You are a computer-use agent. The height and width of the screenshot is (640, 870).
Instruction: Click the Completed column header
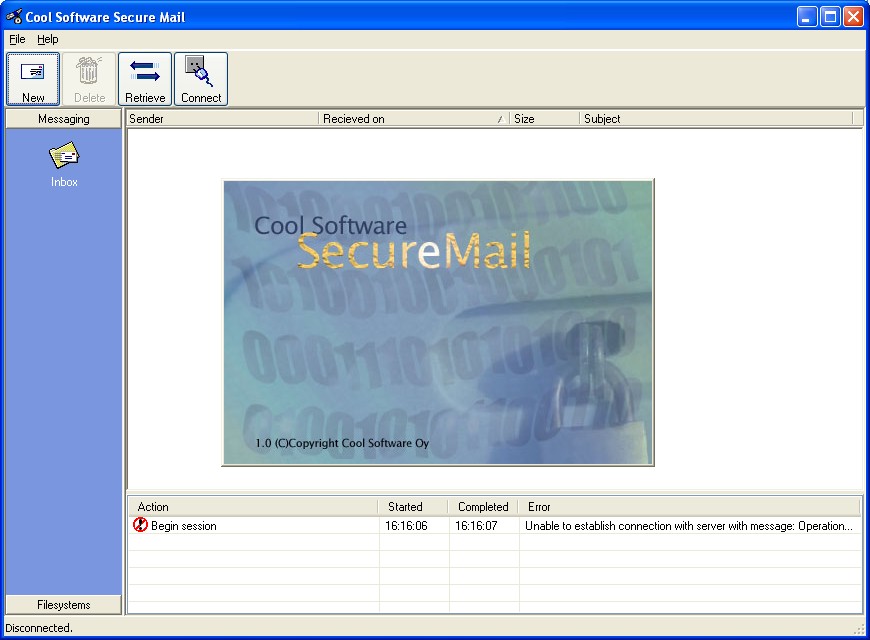tap(483, 507)
